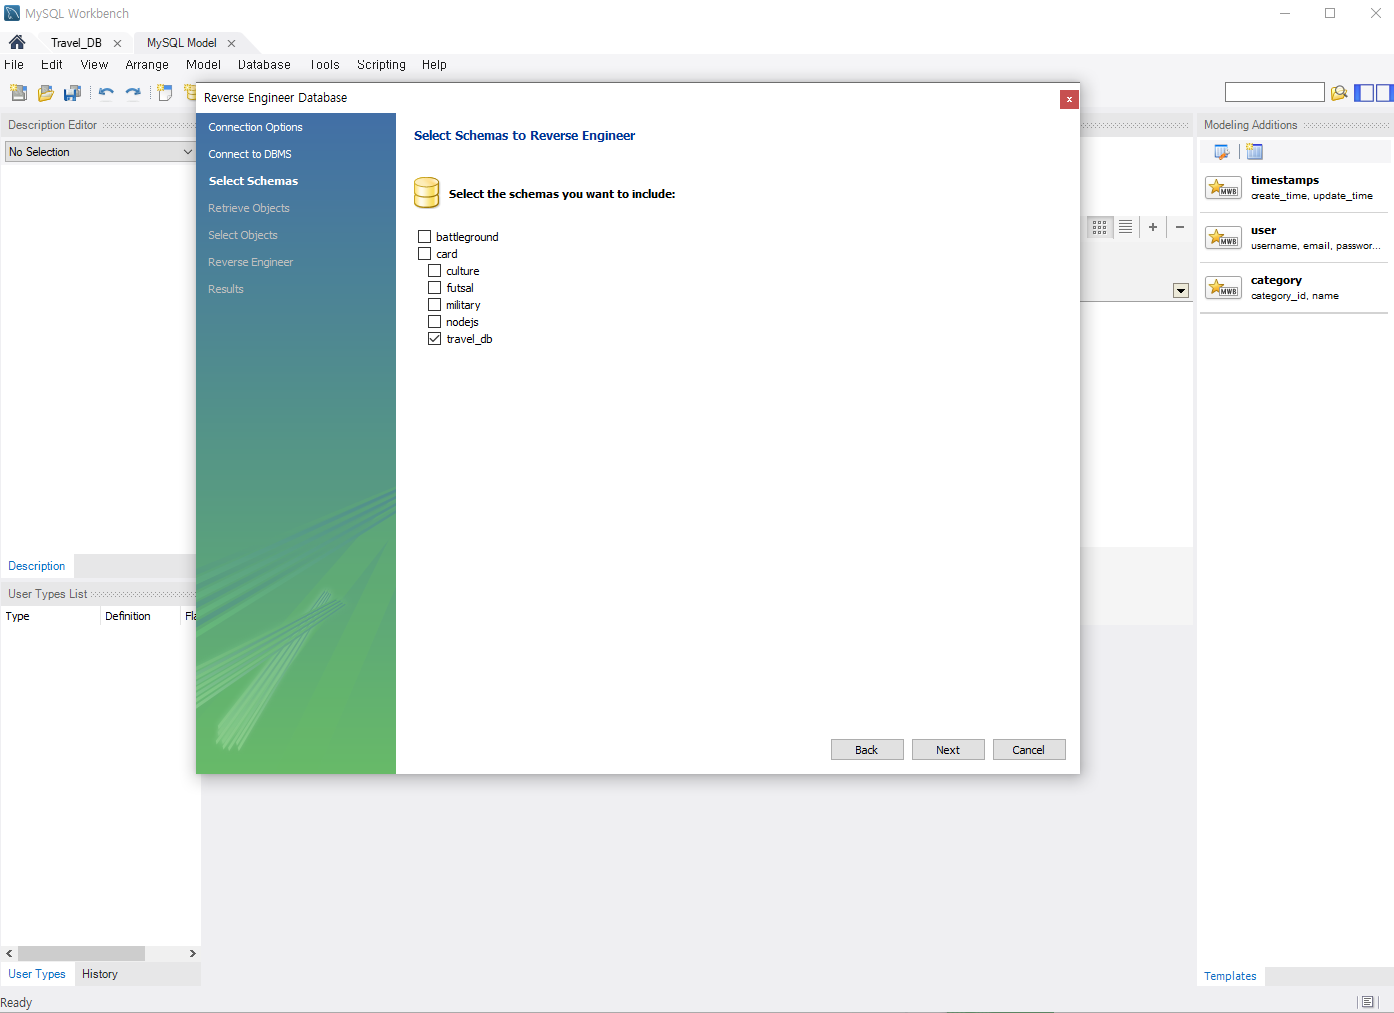Viewport: 1394px width, 1013px height.
Task: Check the battleground schema checkbox
Action: pyautogui.click(x=424, y=237)
